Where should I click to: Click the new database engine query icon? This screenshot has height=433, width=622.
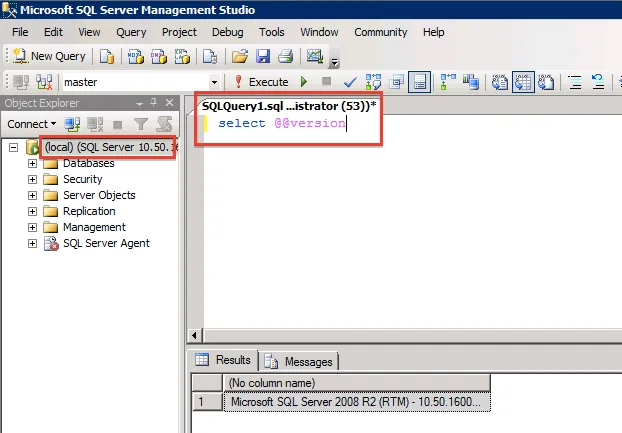tap(107, 56)
